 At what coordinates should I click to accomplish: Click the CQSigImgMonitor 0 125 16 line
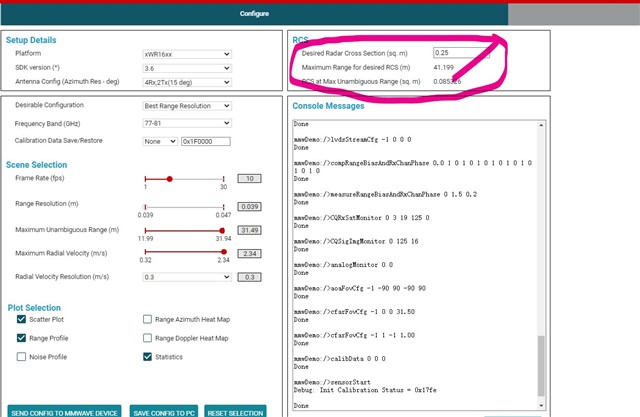pos(356,241)
